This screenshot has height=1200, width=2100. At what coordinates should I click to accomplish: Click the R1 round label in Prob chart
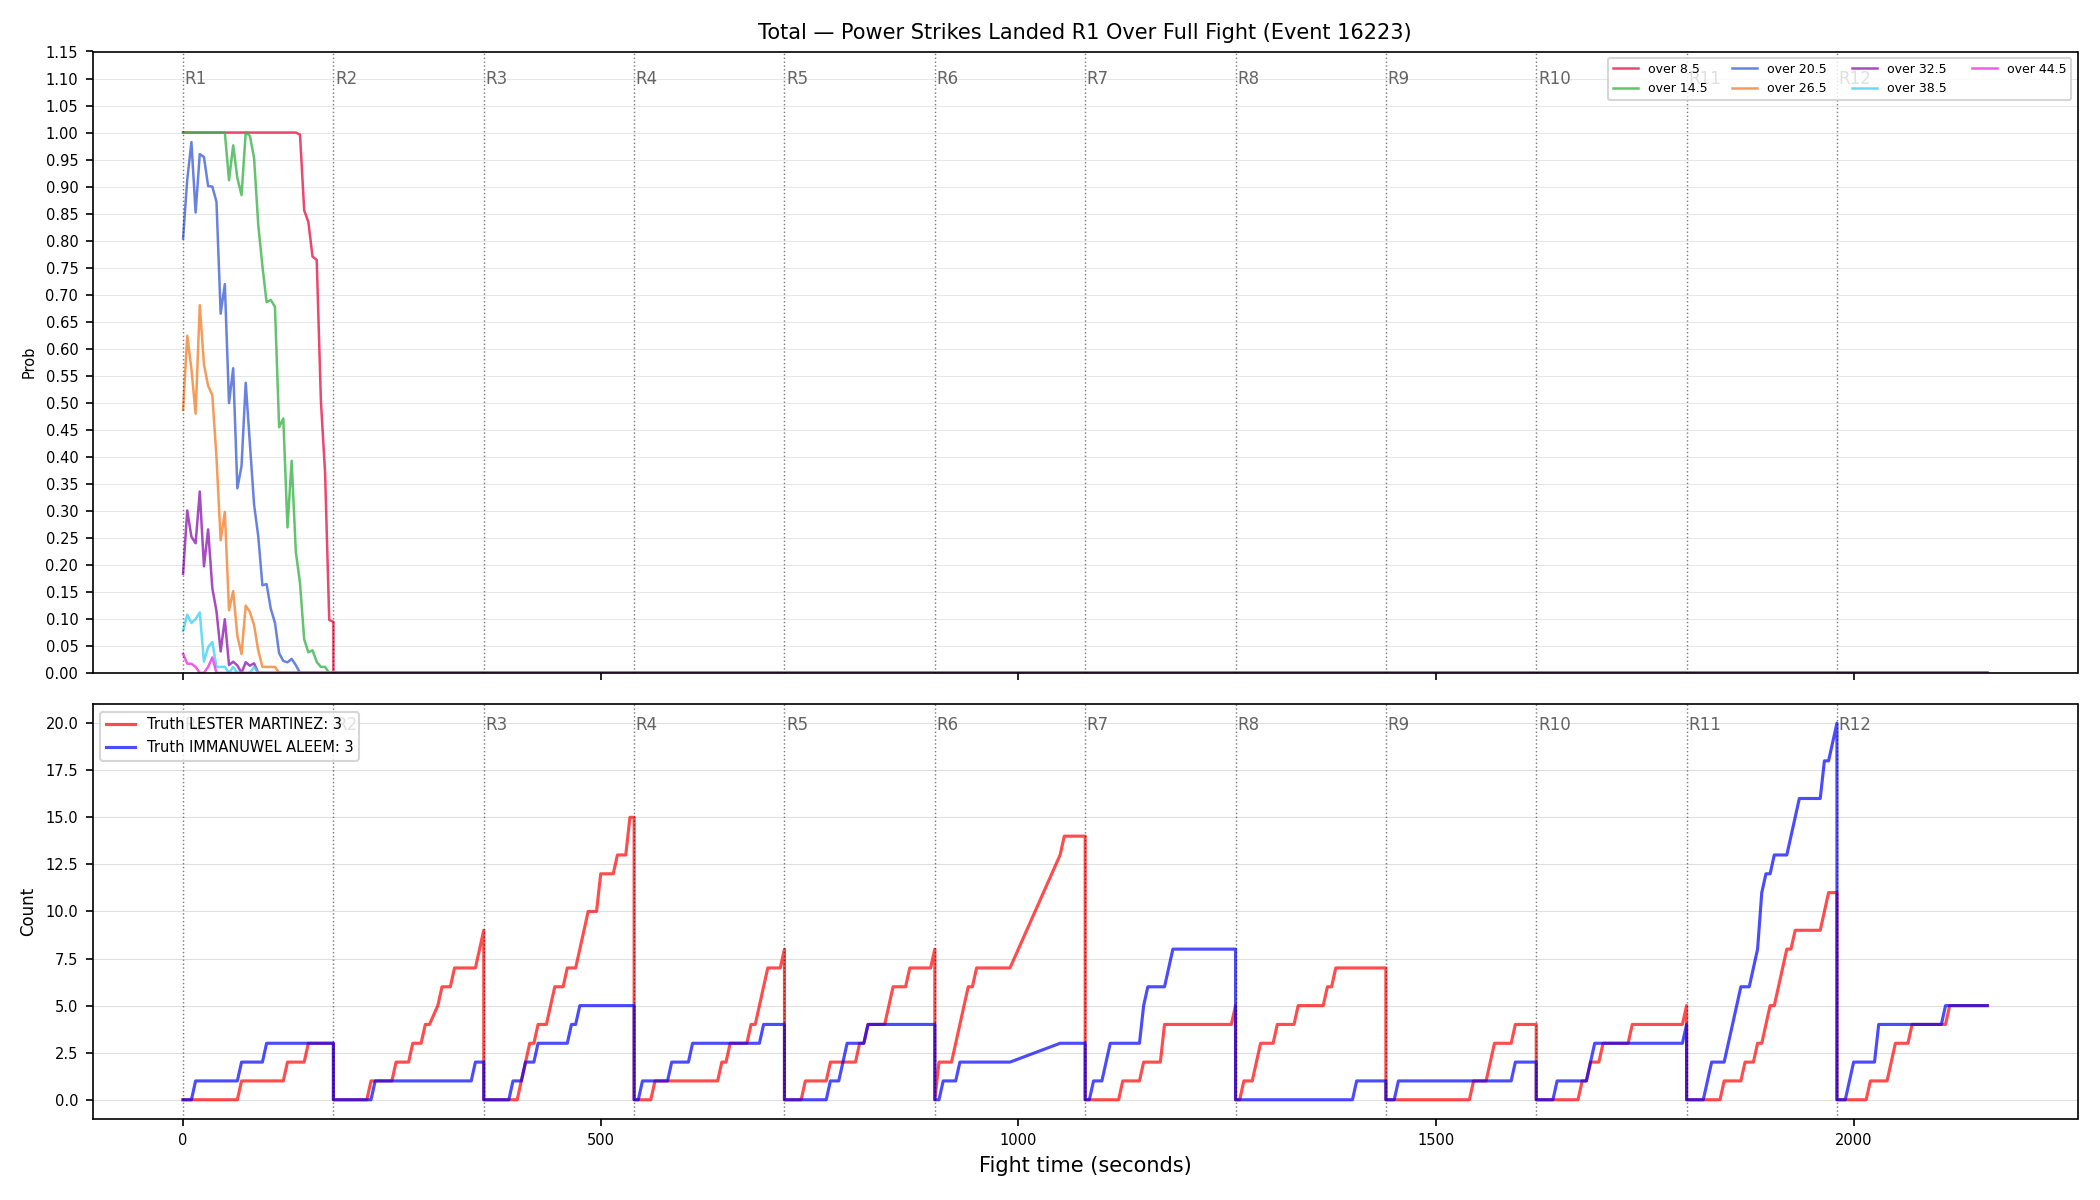[196, 78]
